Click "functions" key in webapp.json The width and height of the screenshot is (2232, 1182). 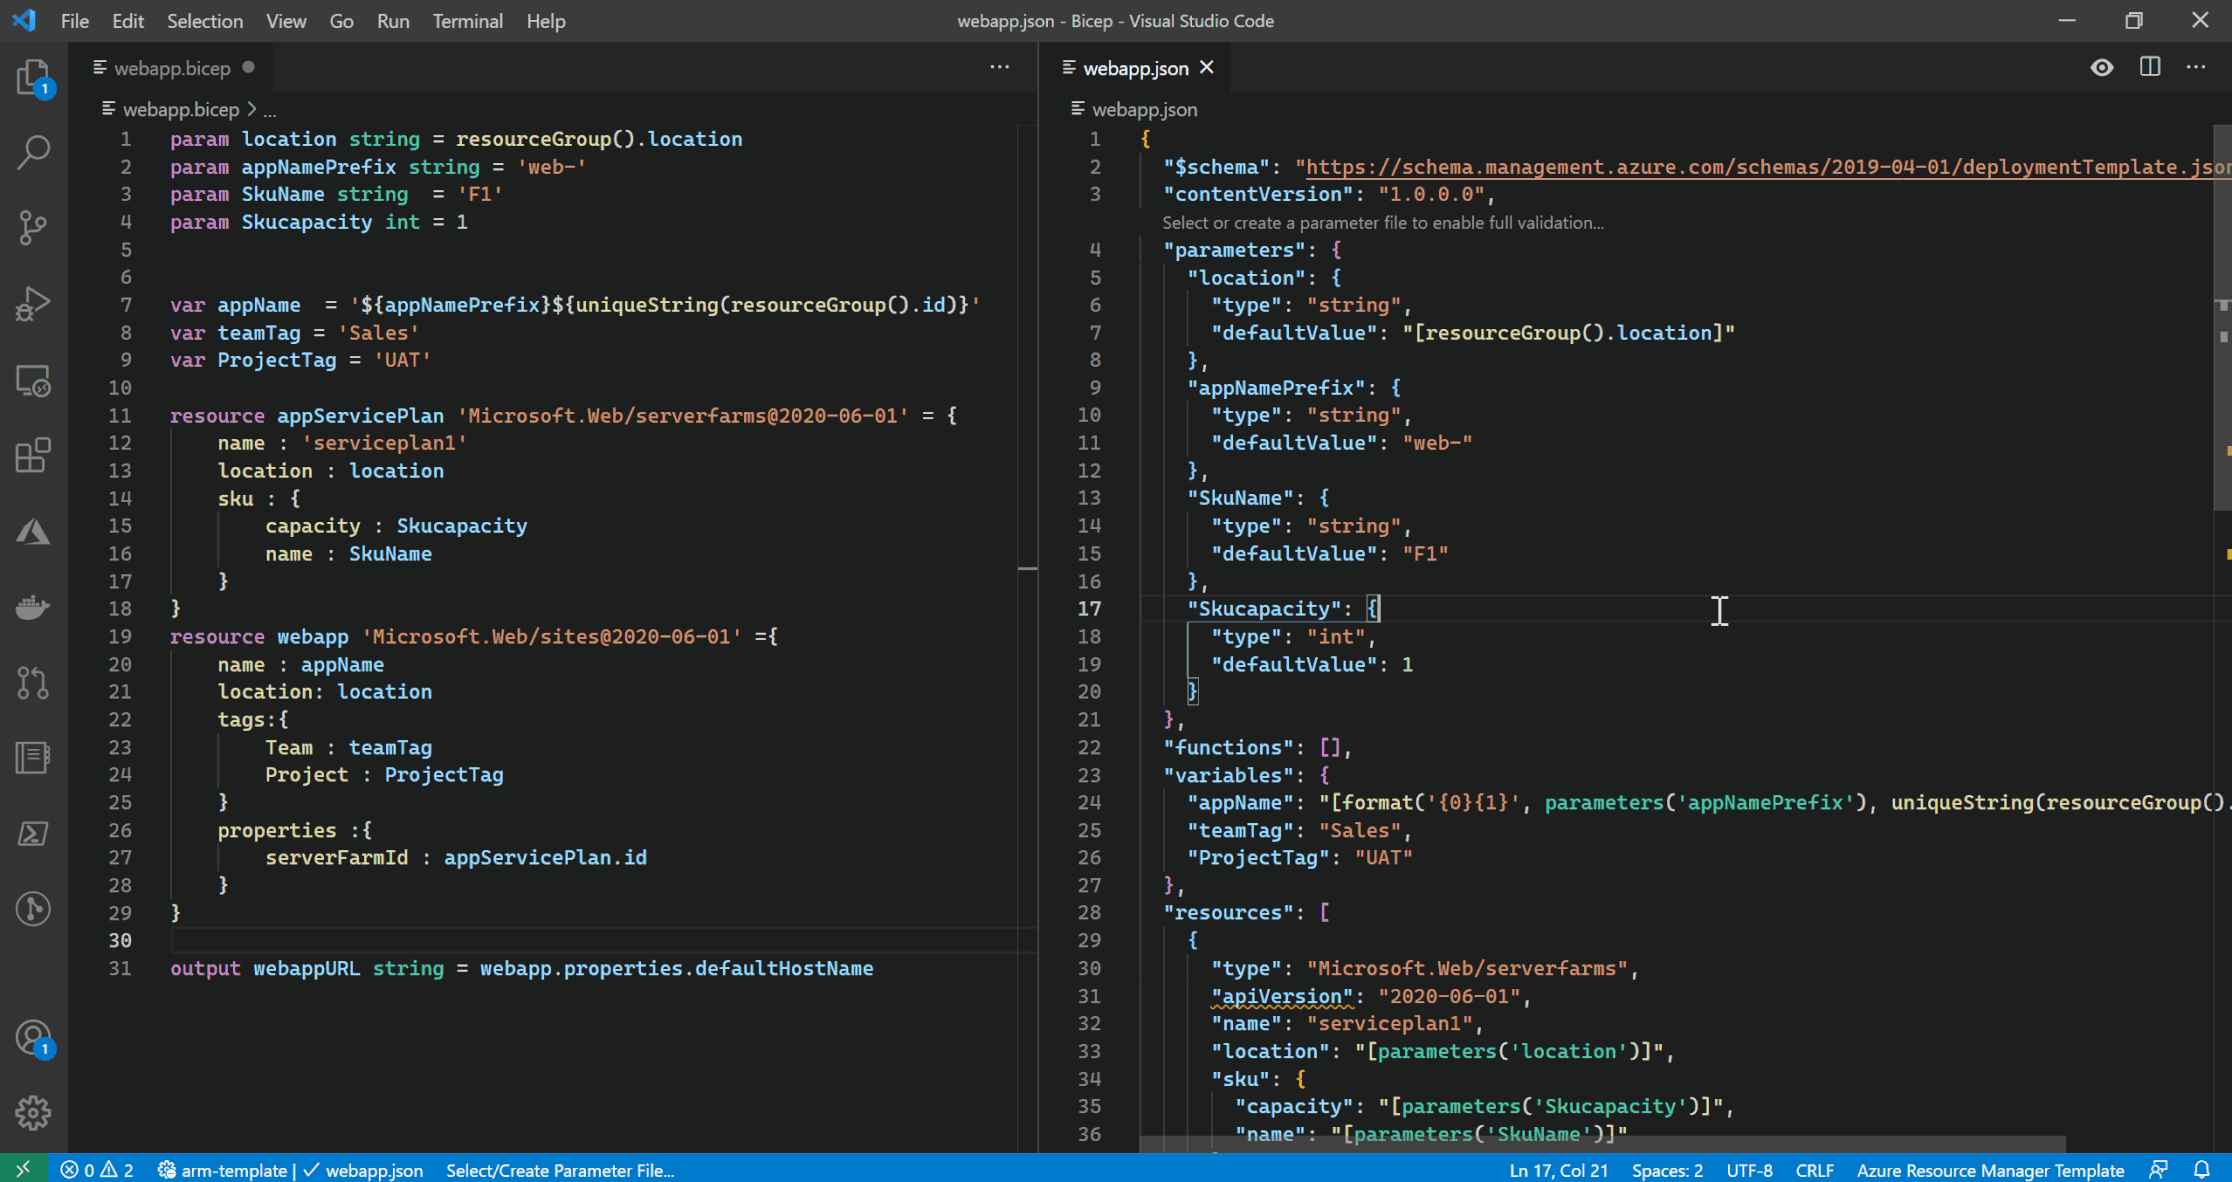1228,747
